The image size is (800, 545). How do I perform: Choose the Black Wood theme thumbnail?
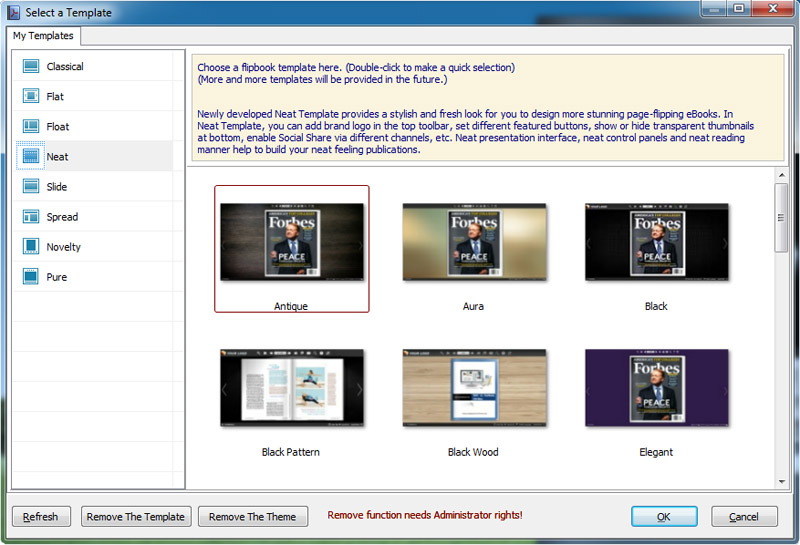[473, 387]
